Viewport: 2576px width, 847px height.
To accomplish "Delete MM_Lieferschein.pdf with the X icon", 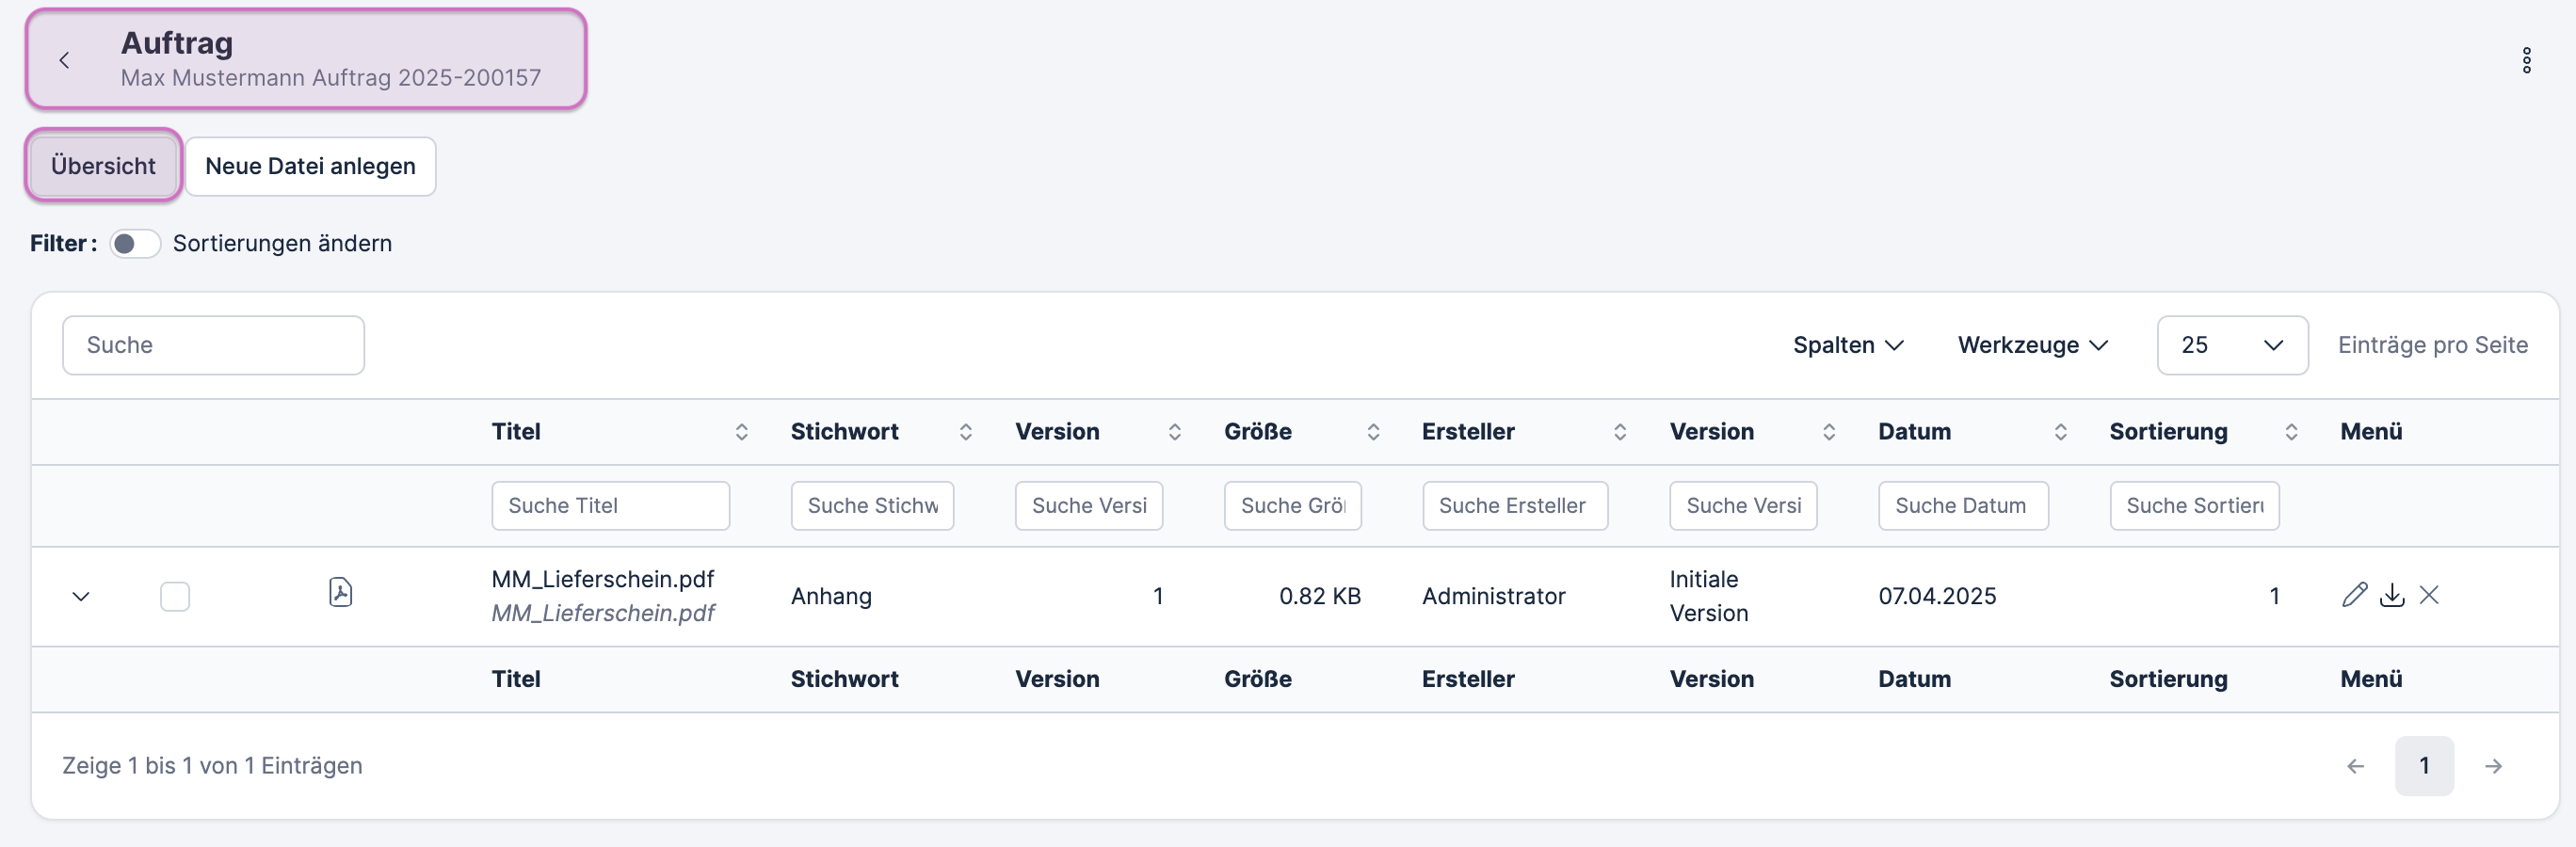I will 2429,595.
